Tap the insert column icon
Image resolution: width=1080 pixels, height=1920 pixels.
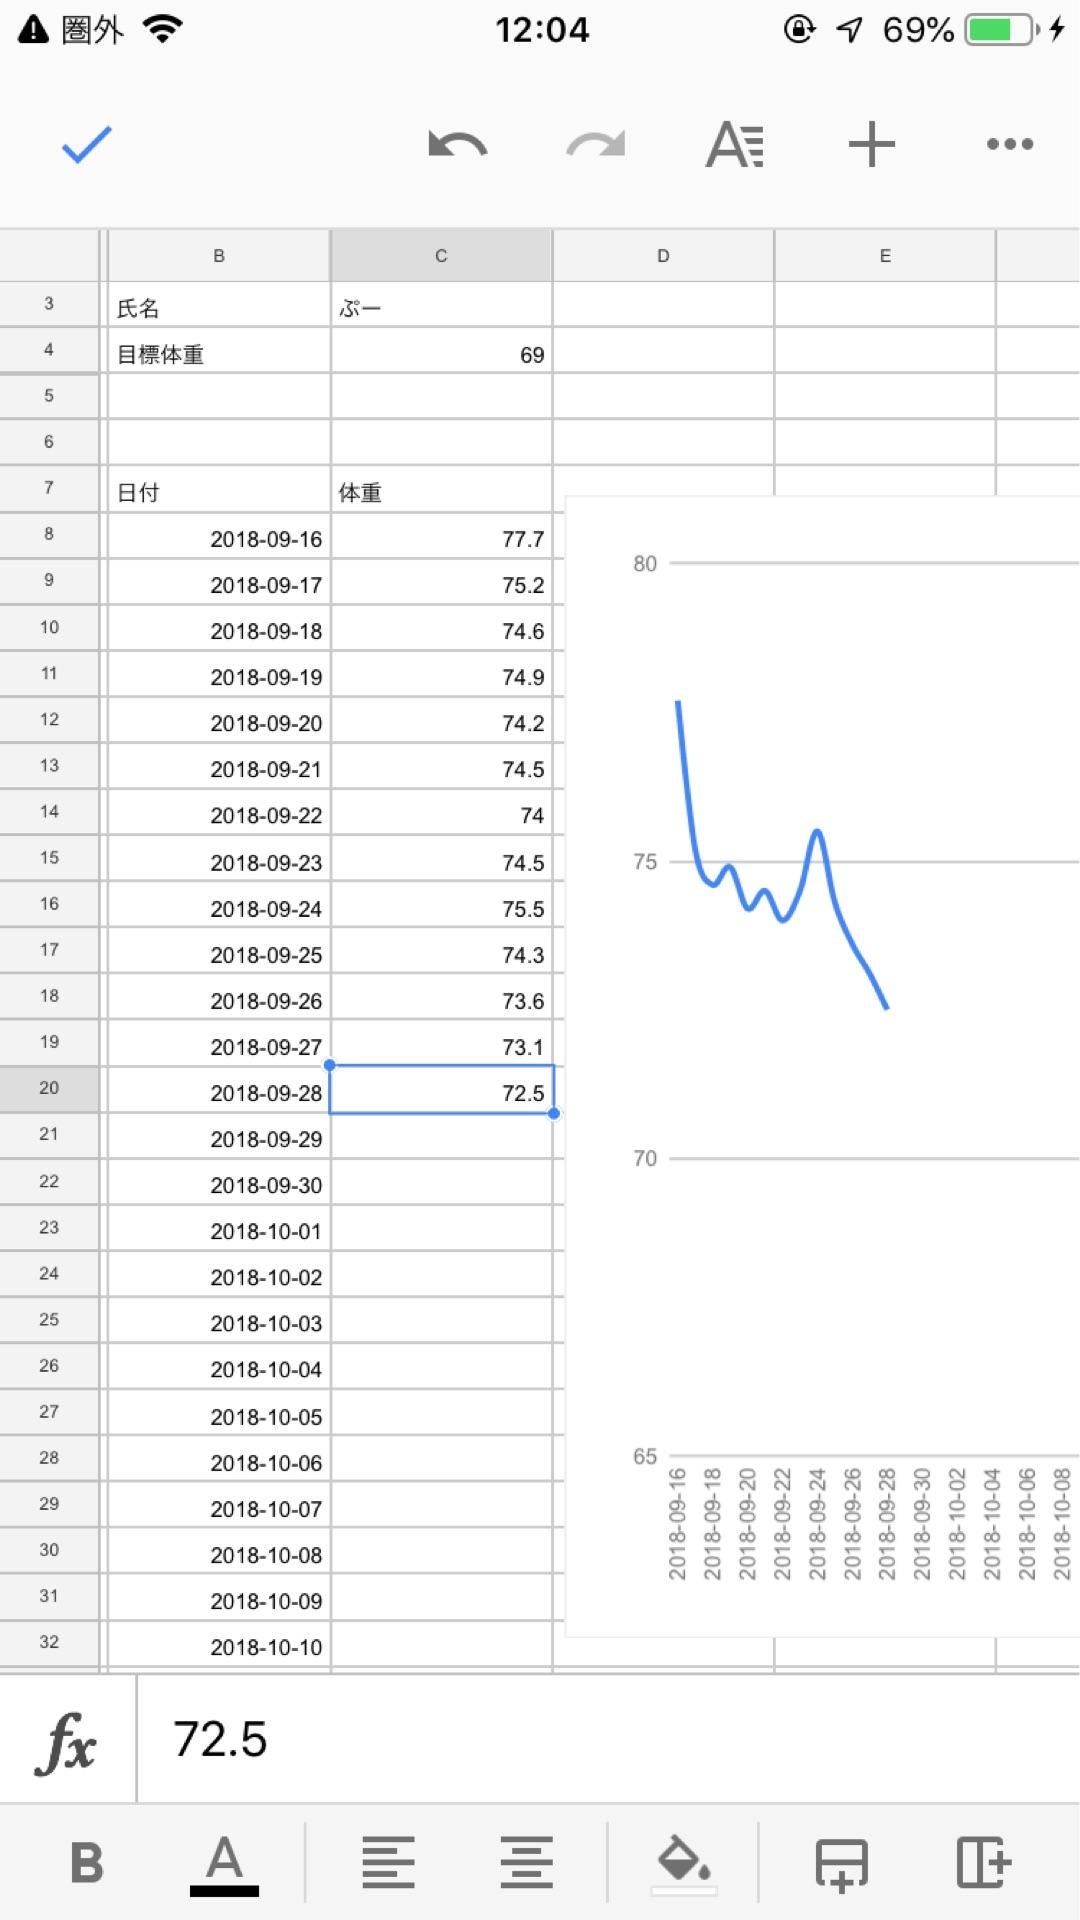click(984, 1863)
